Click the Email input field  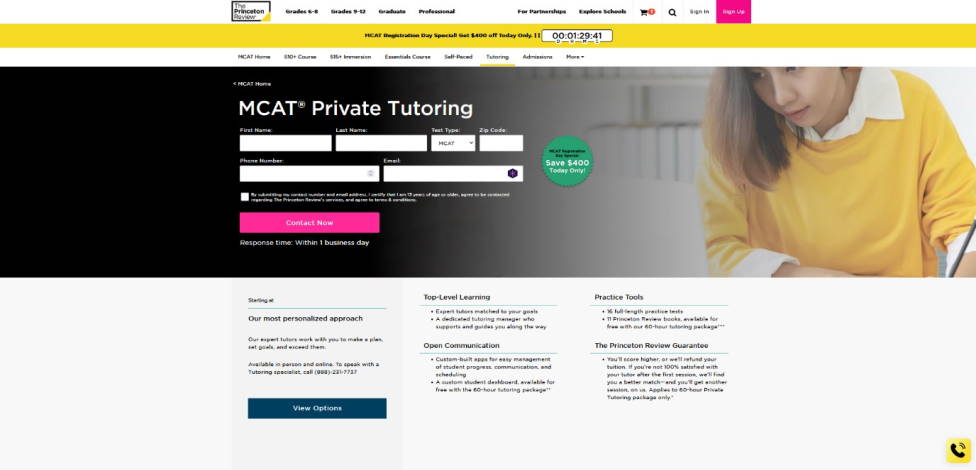453,174
